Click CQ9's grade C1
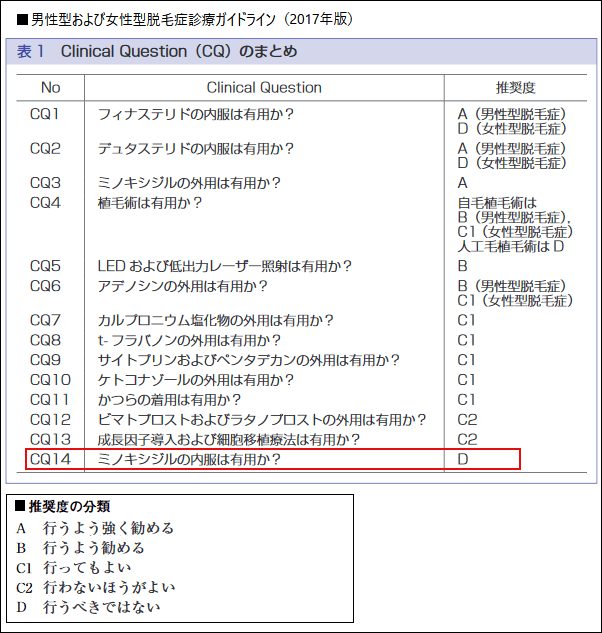Screen dimensions: 602x633 [x=466, y=360]
